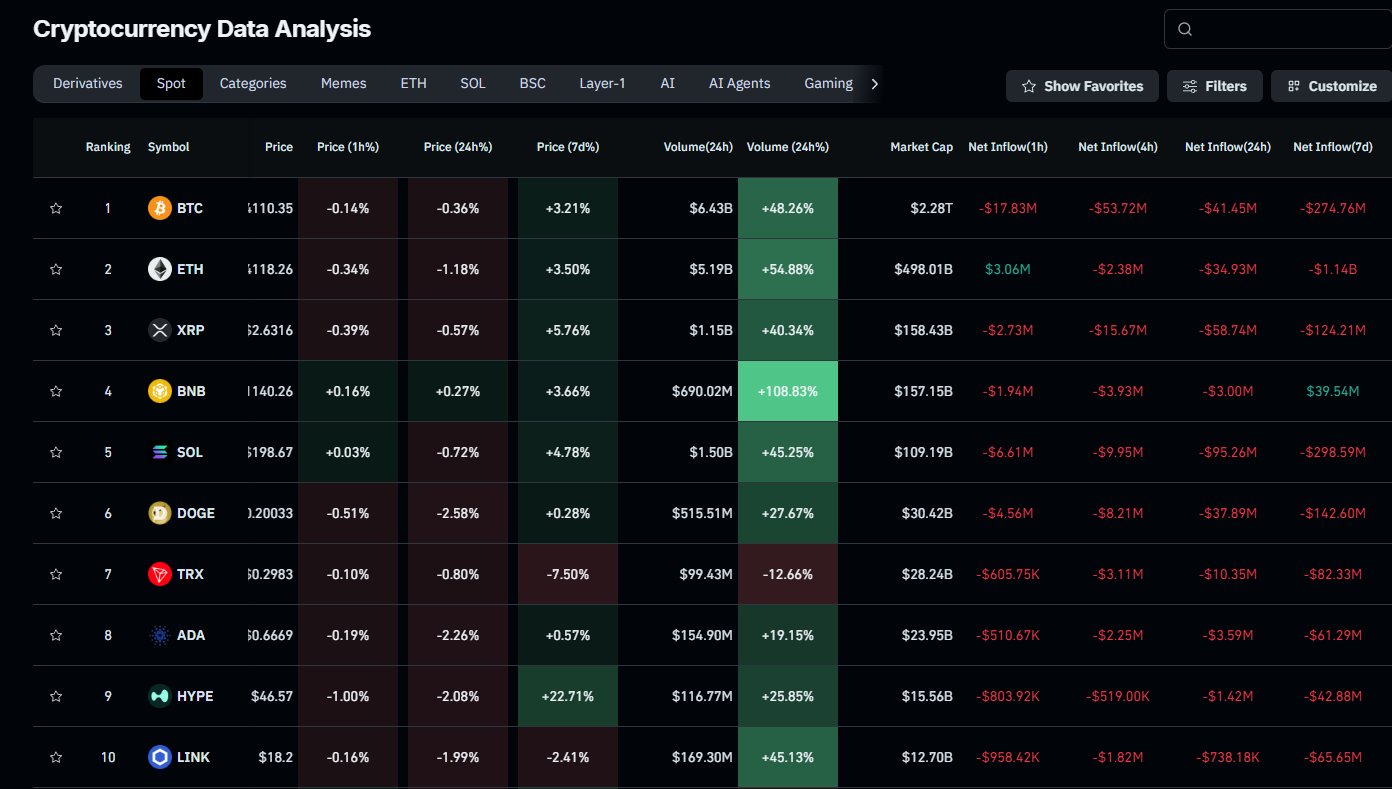
Task: Click the BNB coin logo icon
Action: 159,391
